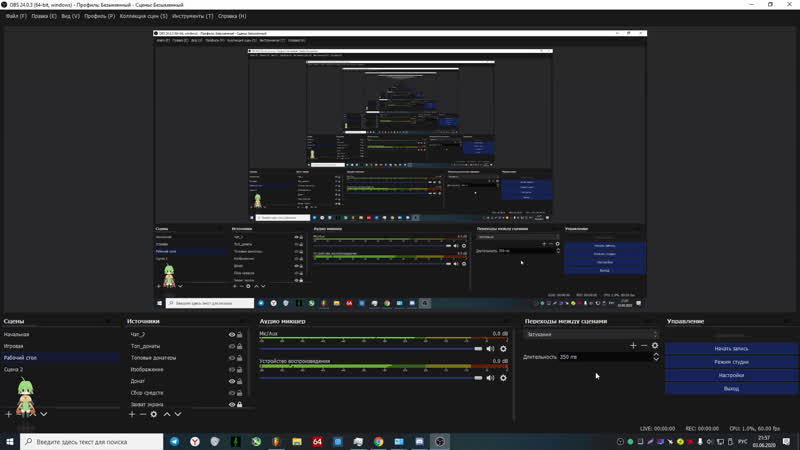Mute the Устройство воспроизведения speaker icon
The width and height of the screenshot is (800, 450).
click(x=490, y=378)
